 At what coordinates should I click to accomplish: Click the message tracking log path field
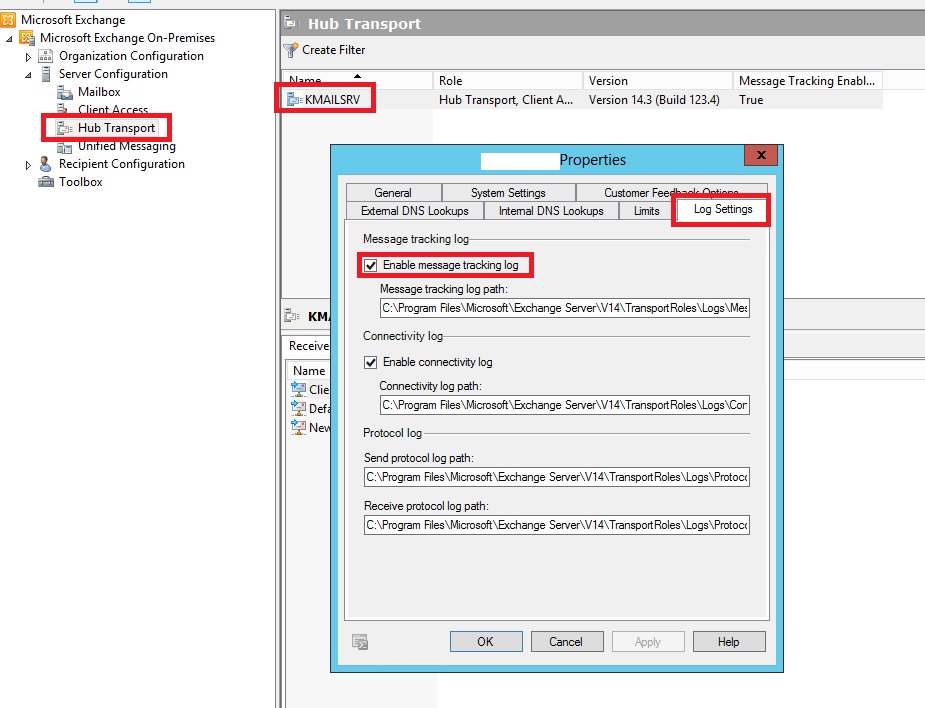[565, 308]
